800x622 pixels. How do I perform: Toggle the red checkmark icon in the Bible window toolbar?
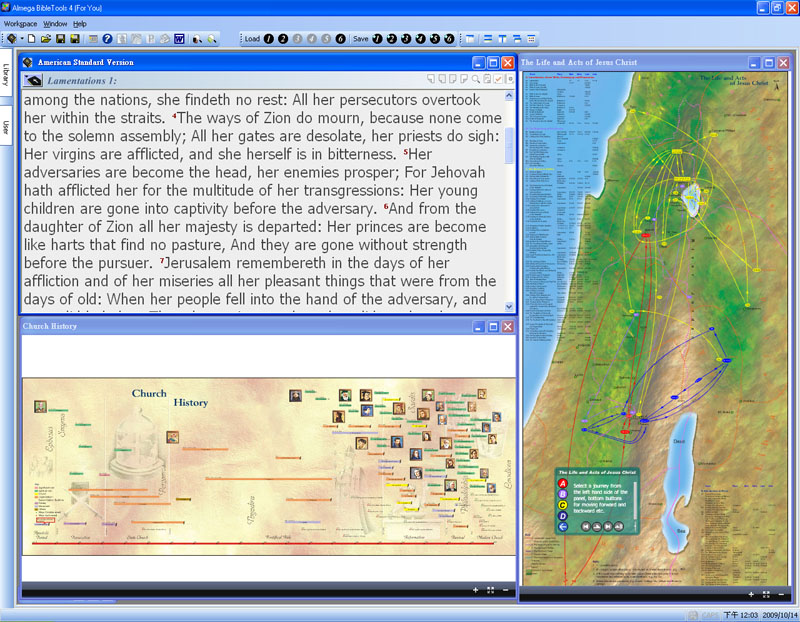click(x=498, y=79)
